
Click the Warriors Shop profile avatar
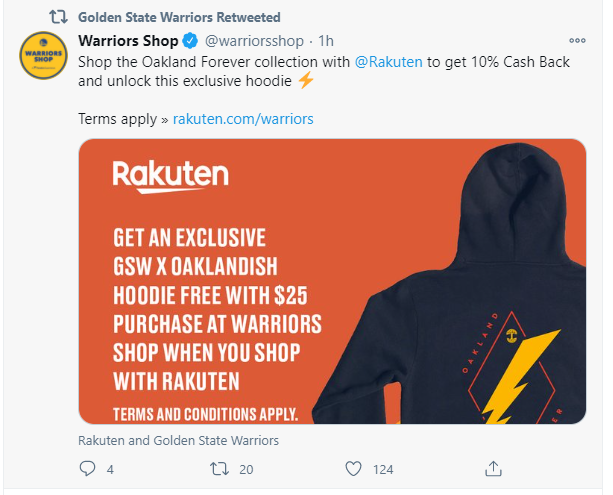(x=43, y=56)
